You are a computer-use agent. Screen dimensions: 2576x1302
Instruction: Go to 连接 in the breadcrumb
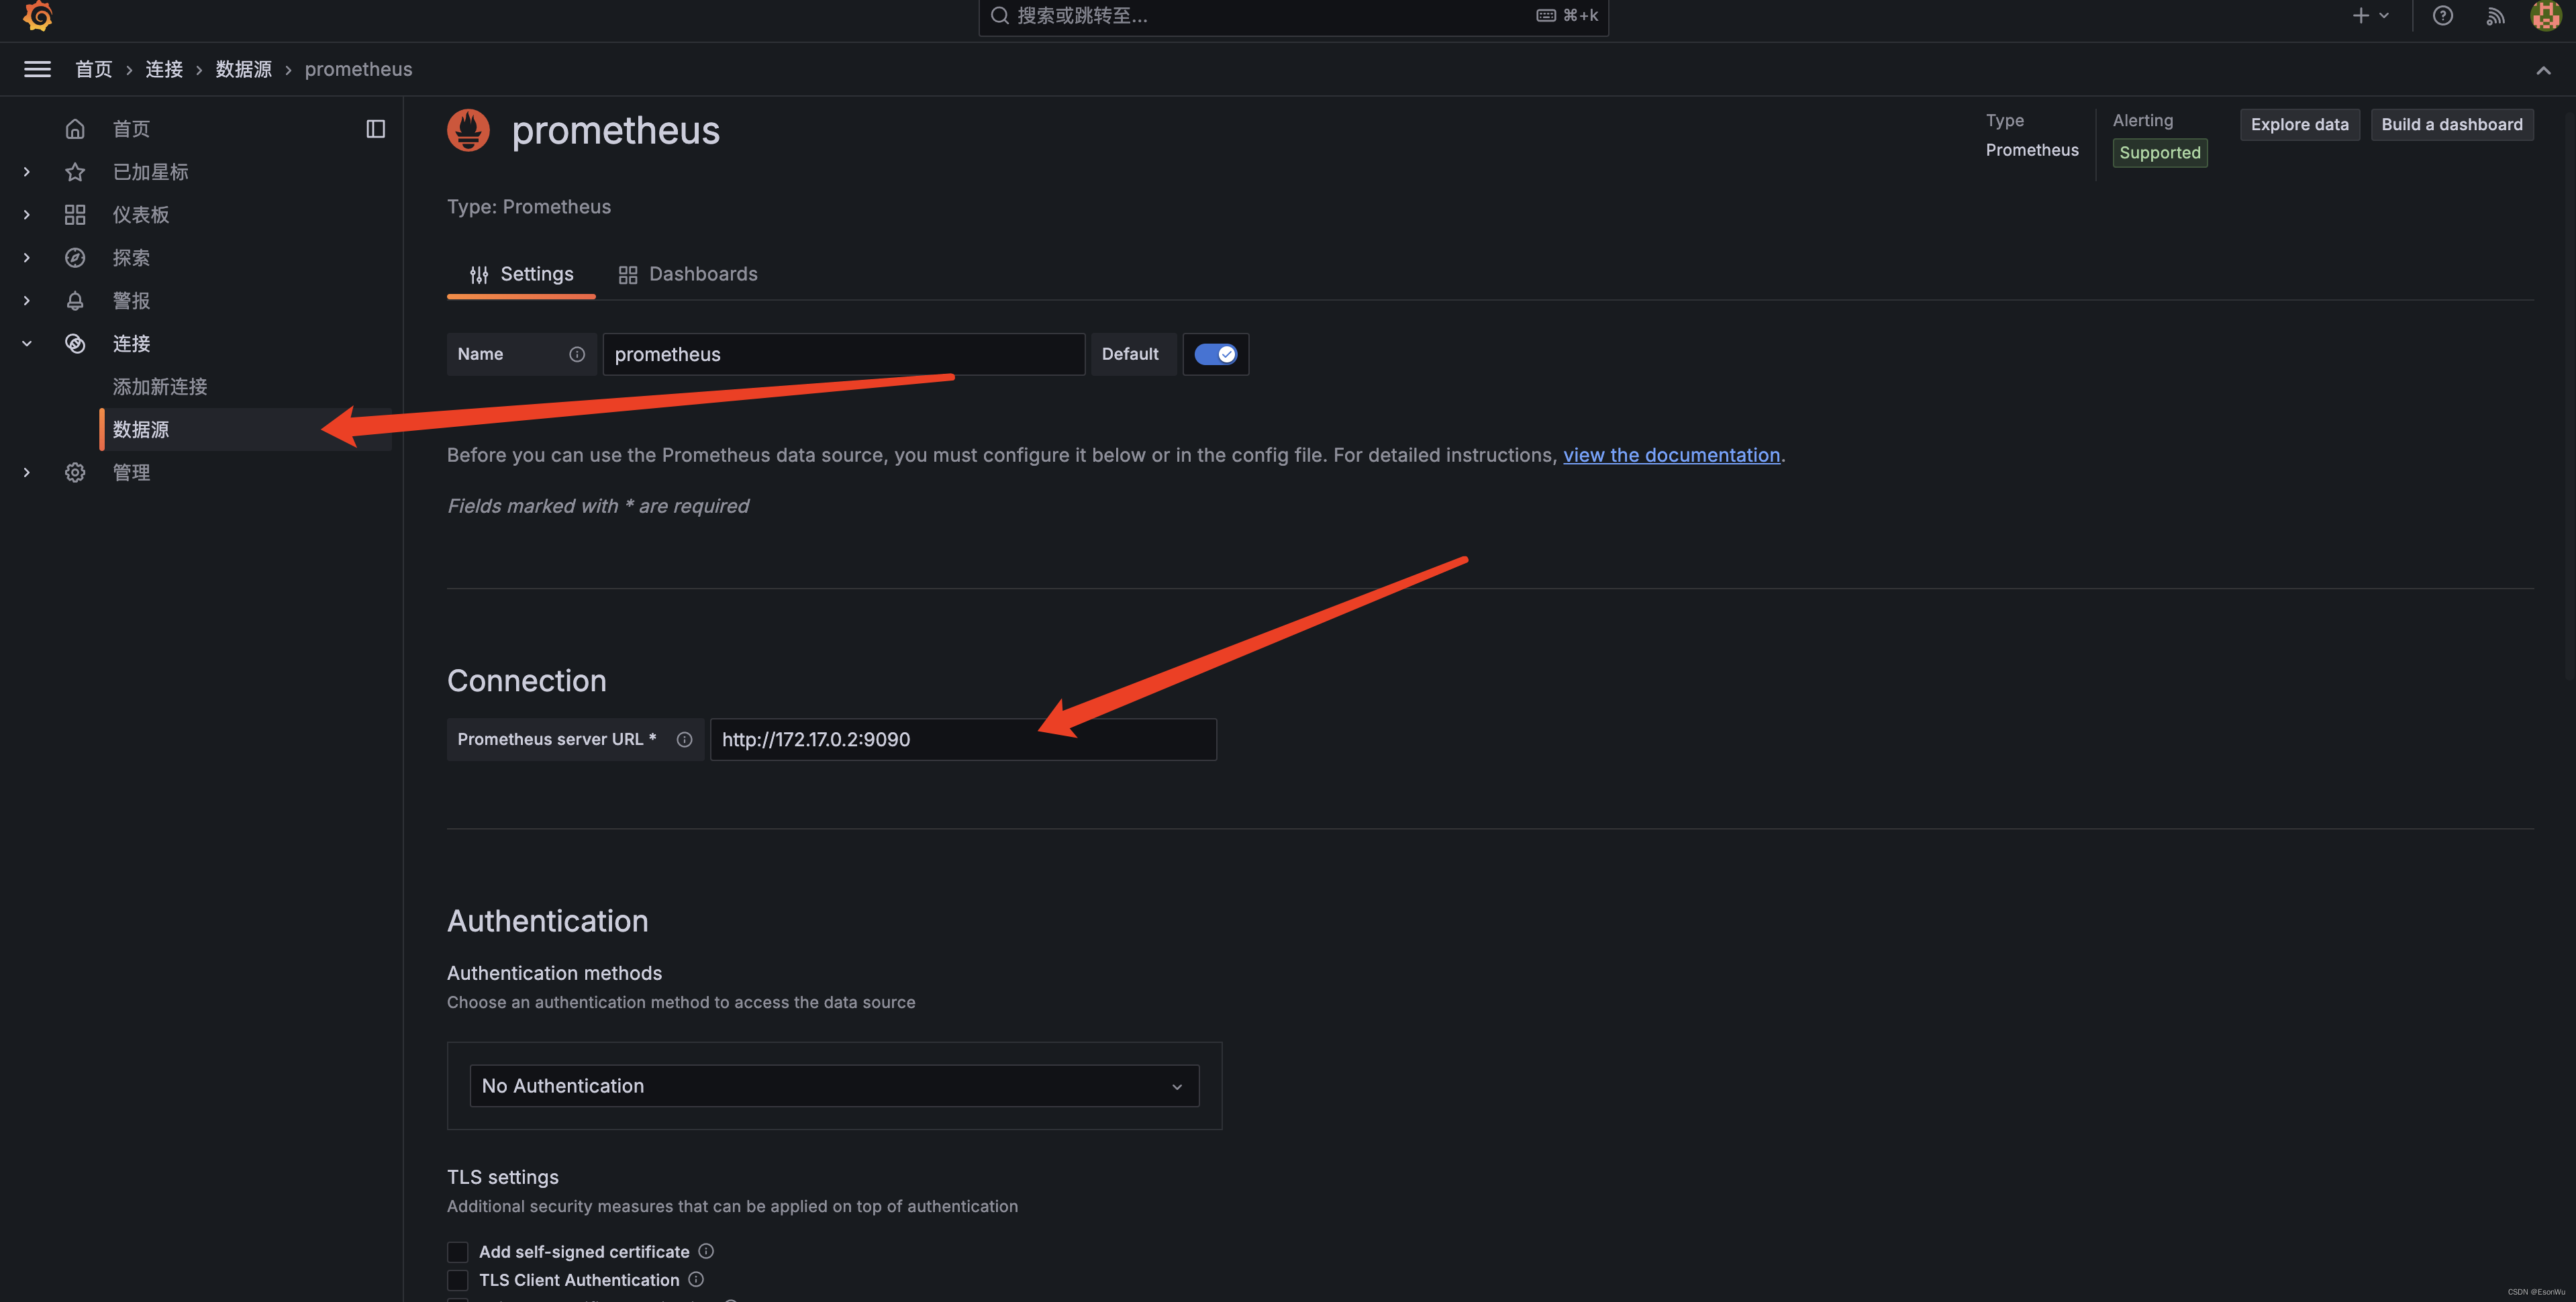tap(164, 69)
